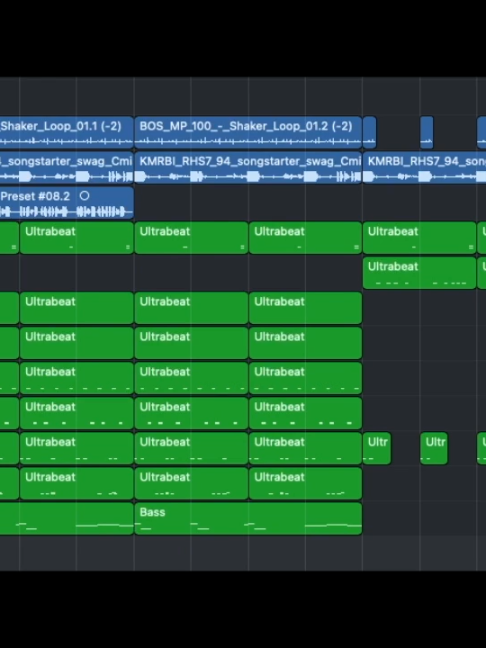Select the BOS_MP_100 Shaker_Loop_01.2 audio region
The width and height of the screenshot is (486, 648).
[x=248, y=132]
